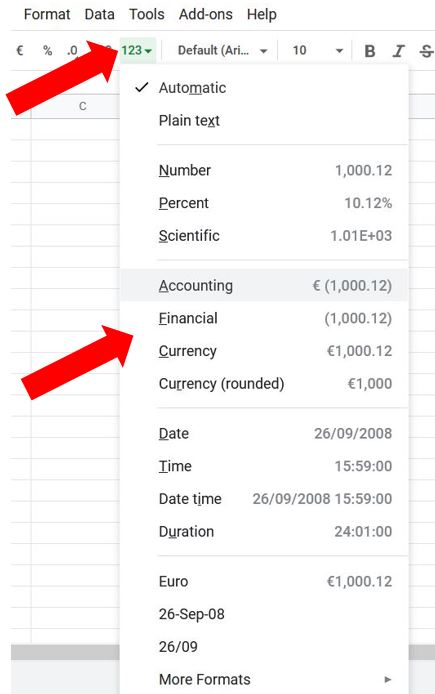
Task: Select column C header
Action: pos(82,106)
